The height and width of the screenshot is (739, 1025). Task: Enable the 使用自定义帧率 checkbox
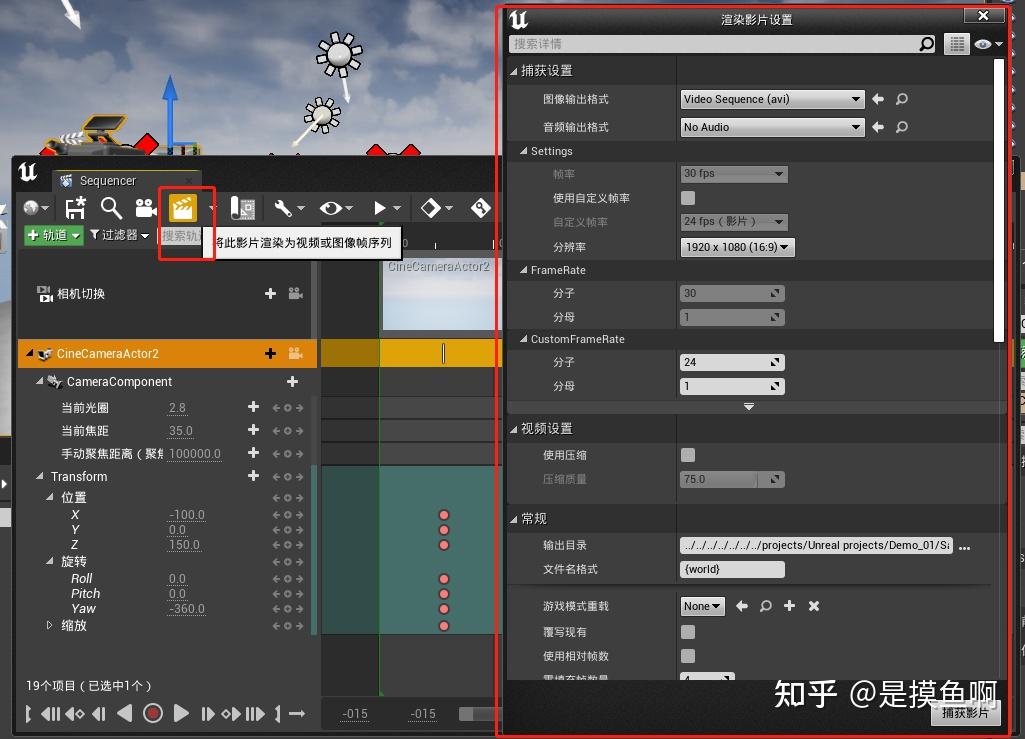689,197
